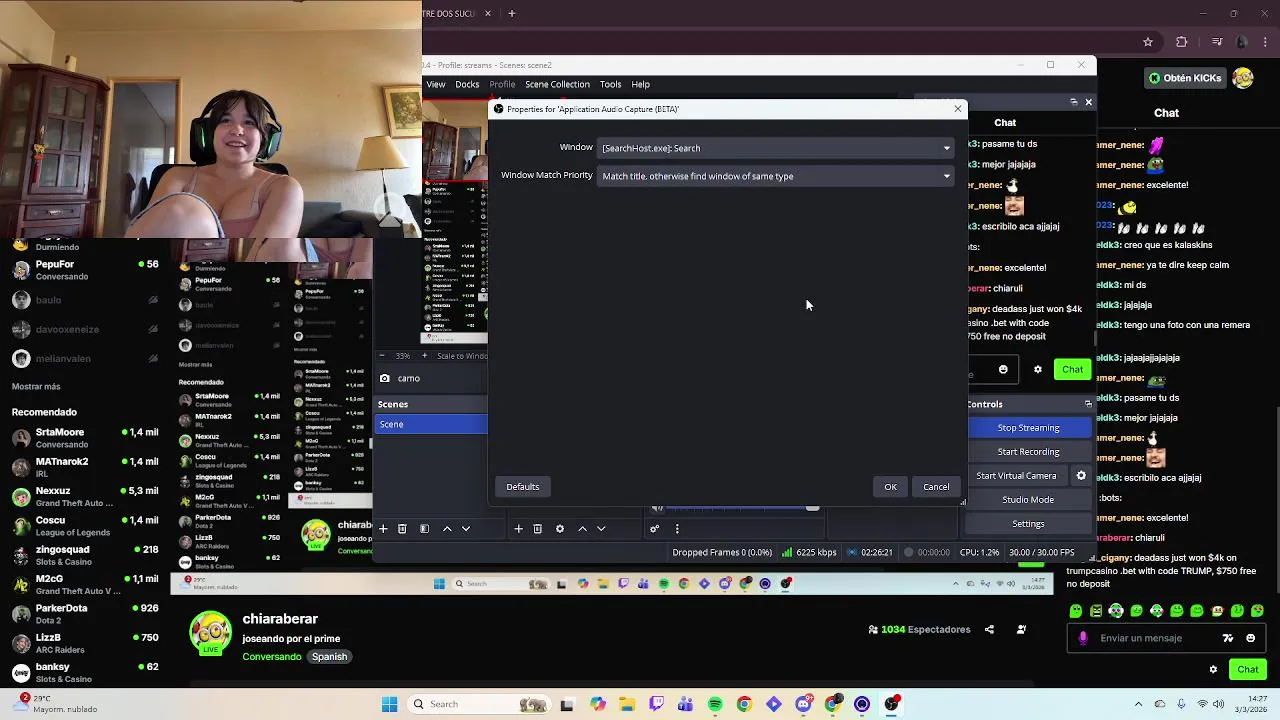Enable Studio Mode in OBS
Screen dimensions: 1280x720
point(1028,500)
